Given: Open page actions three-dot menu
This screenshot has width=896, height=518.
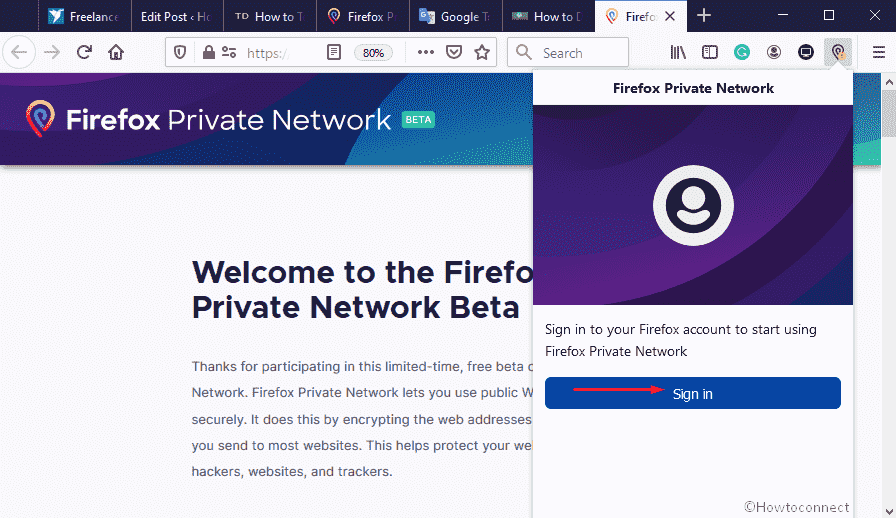Looking at the screenshot, I should point(426,53).
